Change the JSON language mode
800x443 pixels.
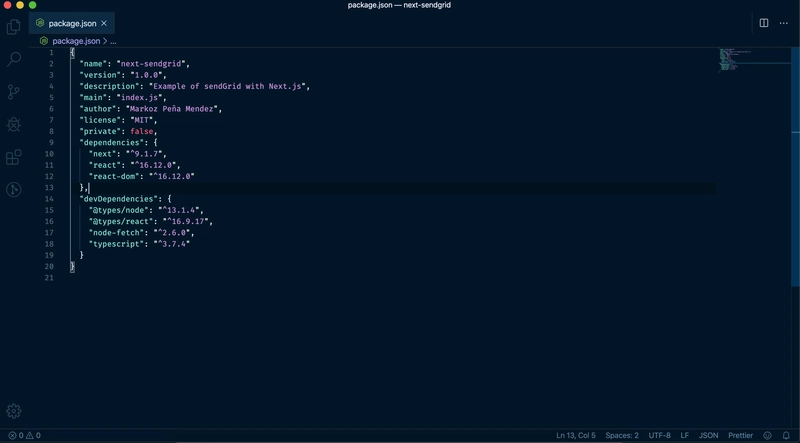(708, 436)
